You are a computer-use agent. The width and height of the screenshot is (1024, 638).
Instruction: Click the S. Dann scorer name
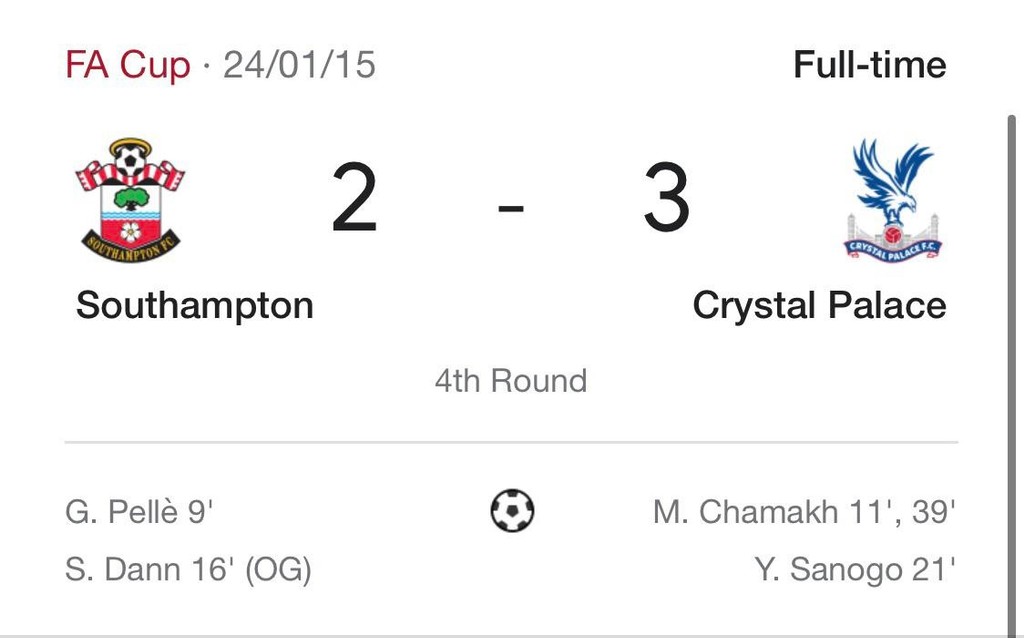[x=123, y=570]
